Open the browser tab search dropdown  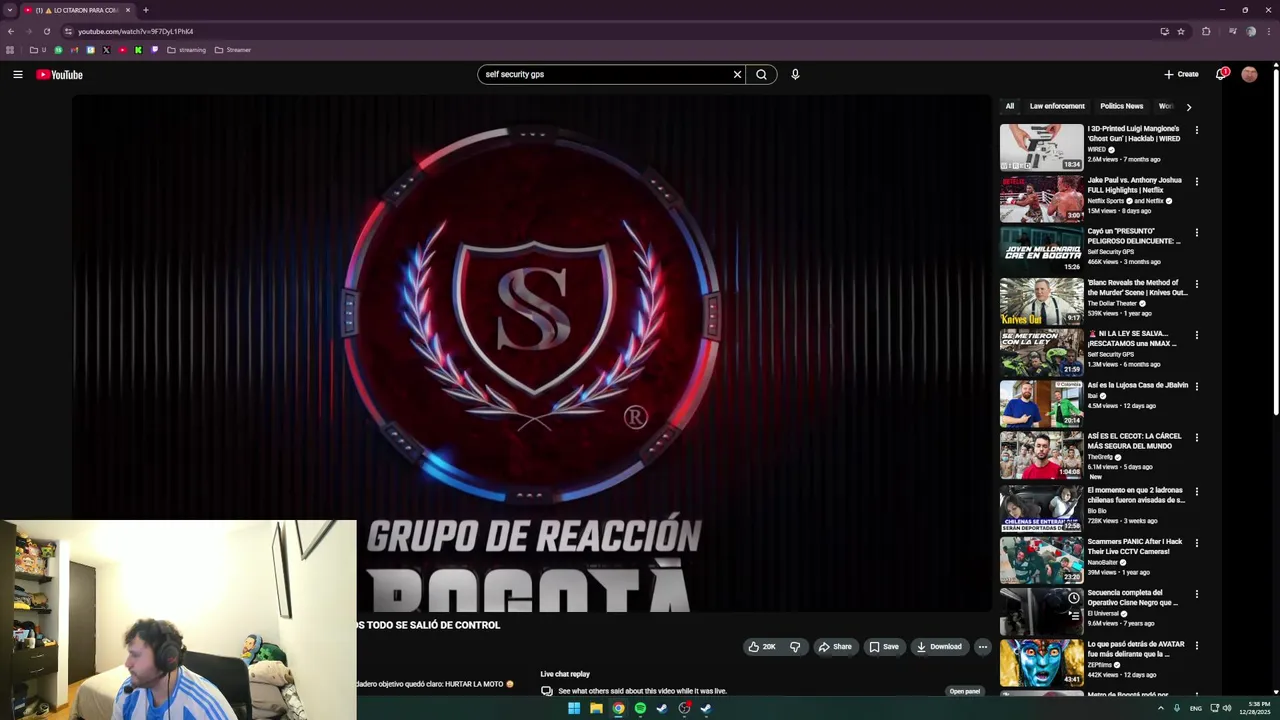10,10
